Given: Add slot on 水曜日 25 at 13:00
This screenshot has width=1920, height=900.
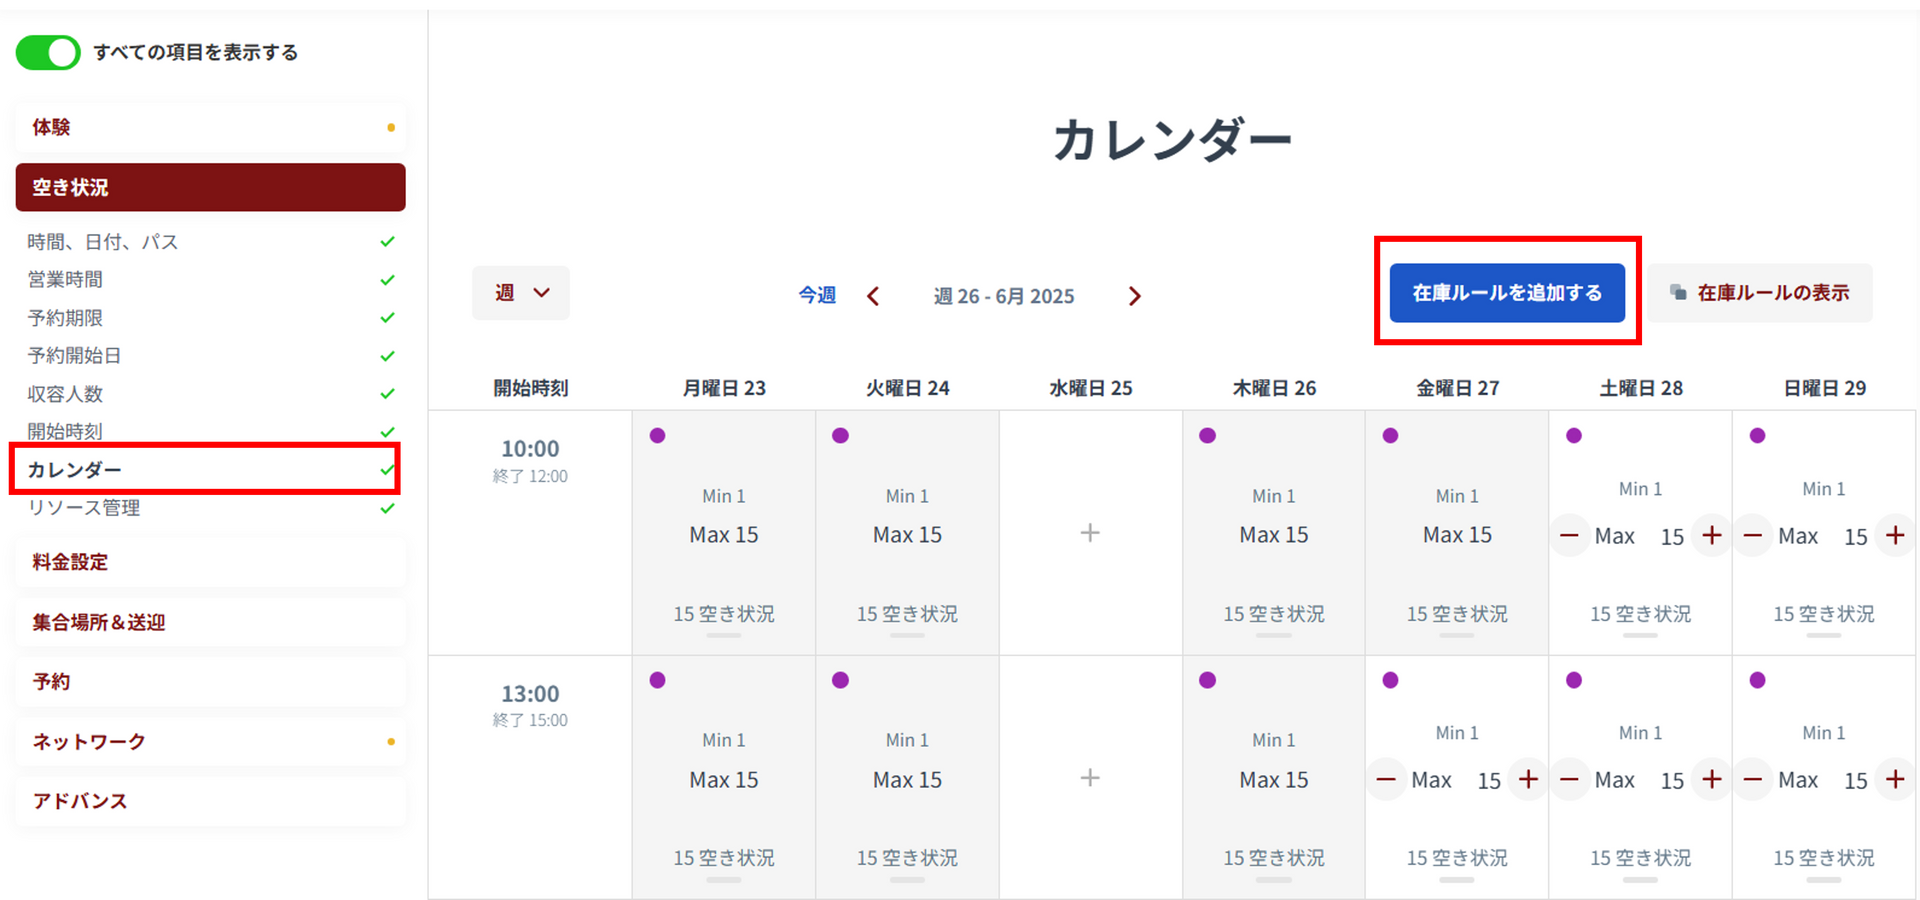Looking at the screenshot, I should coord(1090,778).
